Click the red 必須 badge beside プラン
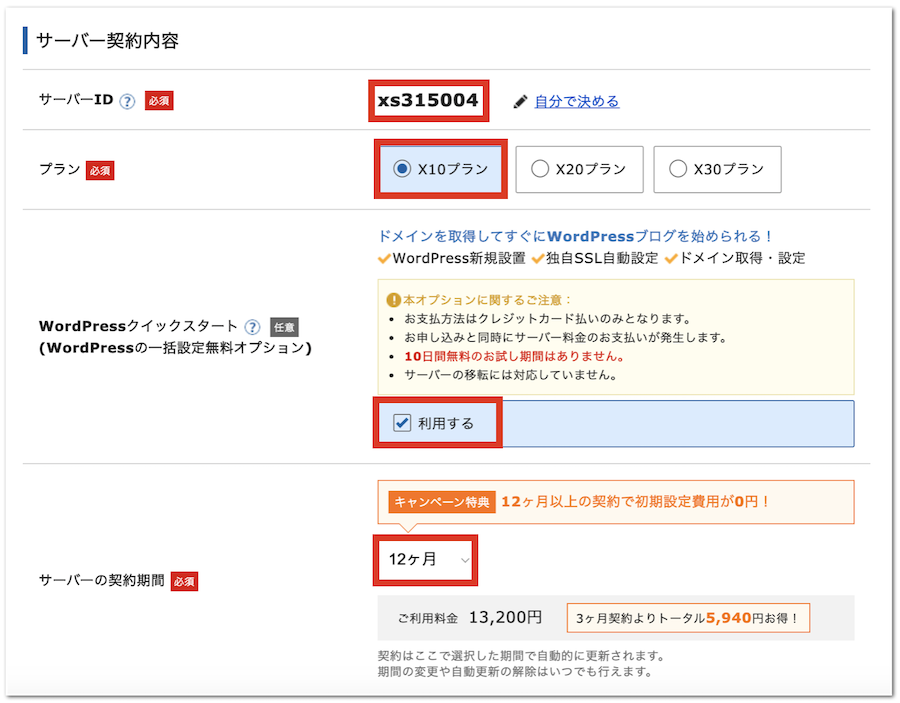This screenshot has width=900, height=703. pos(100,170)
